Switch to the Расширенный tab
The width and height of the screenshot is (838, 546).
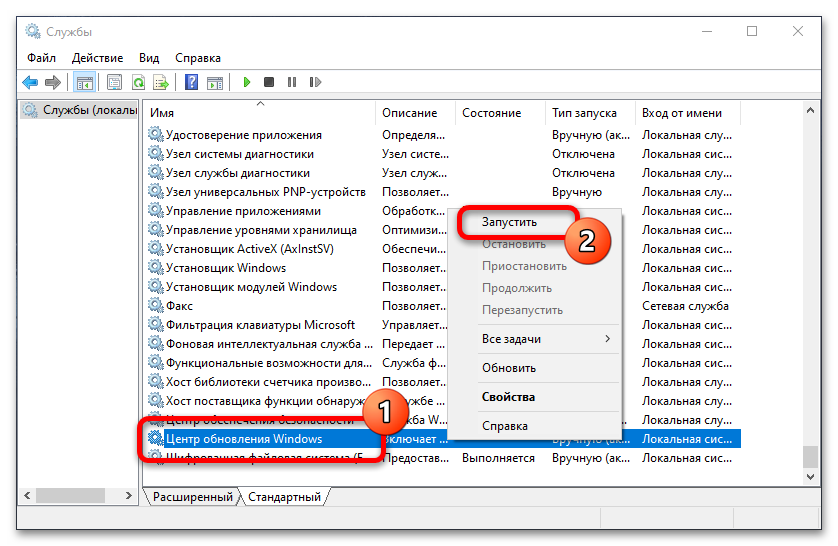pyautogui.click(x=193, y=497)
